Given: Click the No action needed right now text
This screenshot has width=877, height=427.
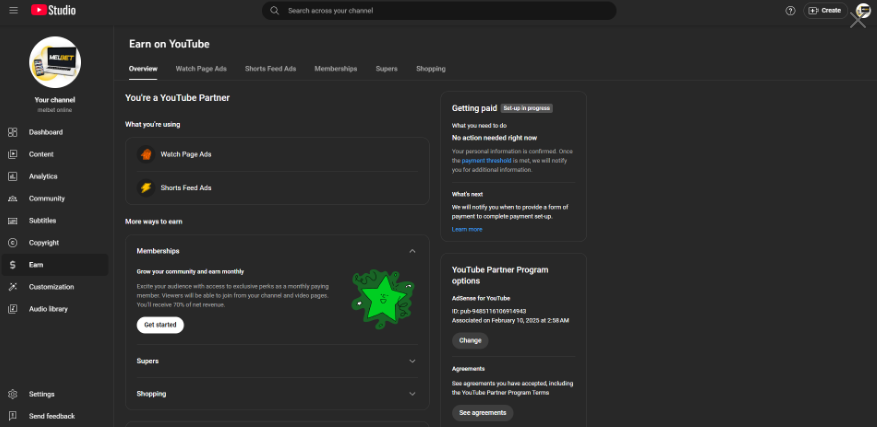Looking at the screenshot, I should pyautogui.click(x=494, y=138).
